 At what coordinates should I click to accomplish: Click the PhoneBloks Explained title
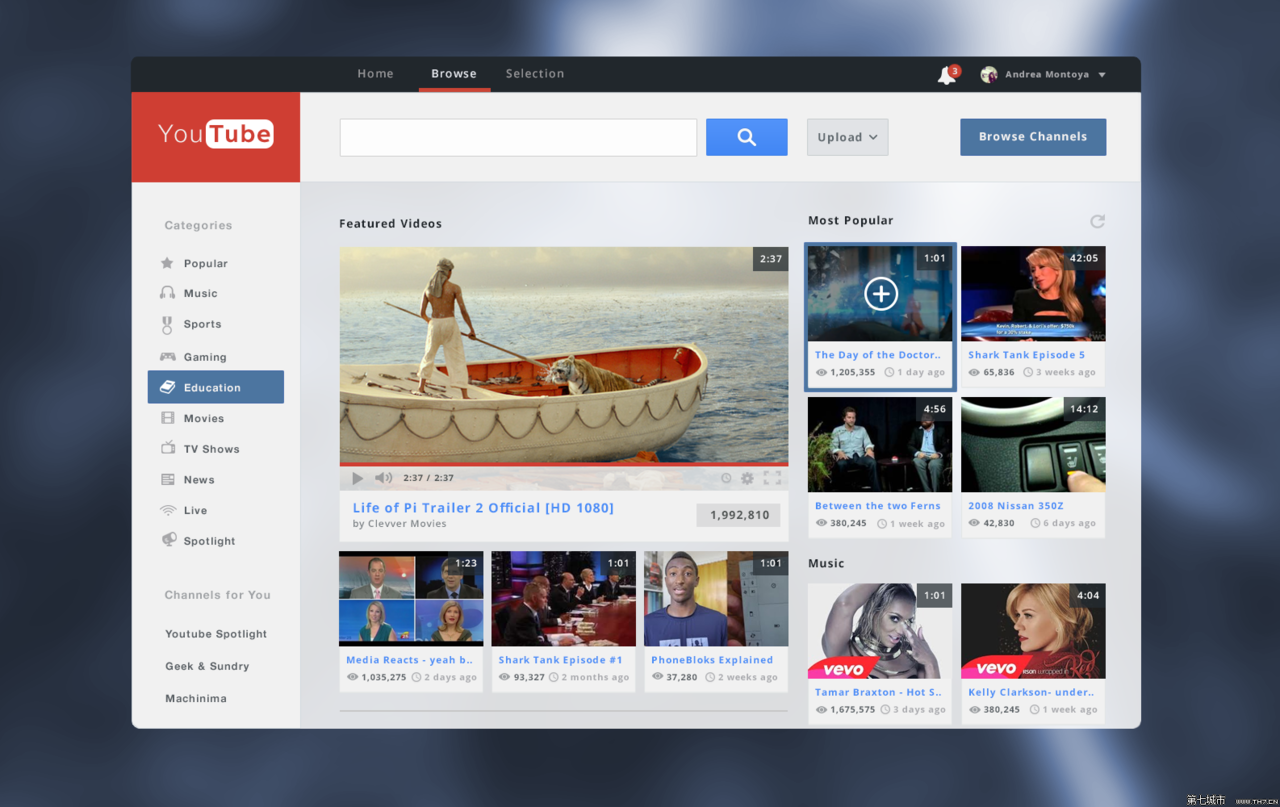pyautogui.click(x=712, y=660)
